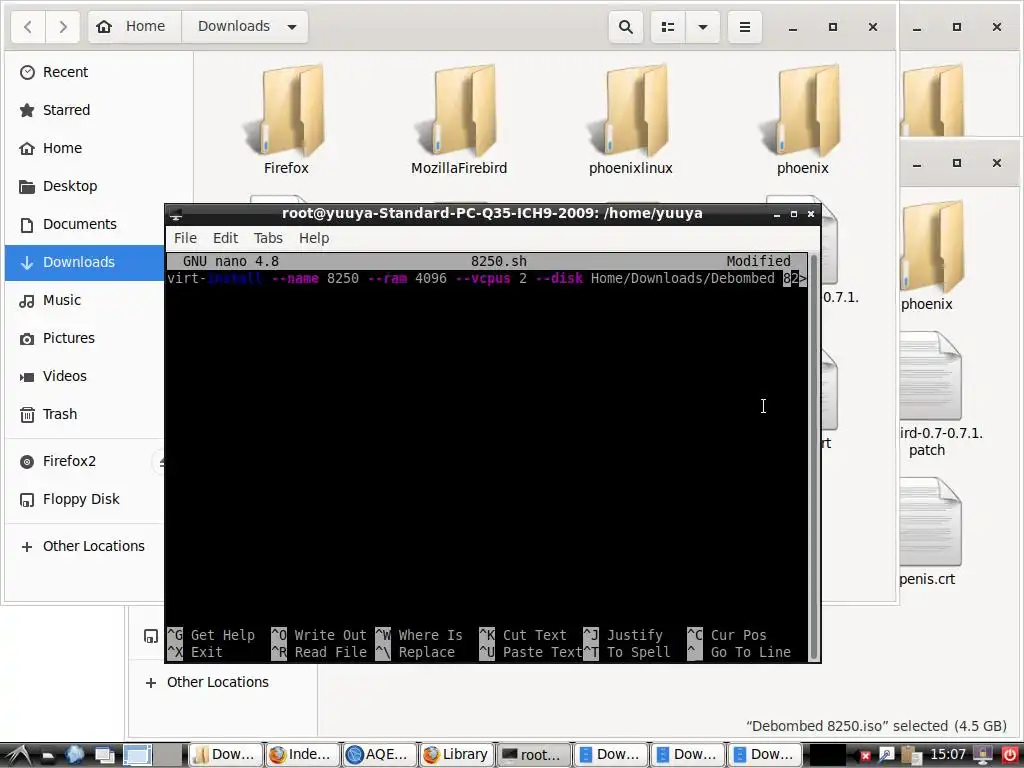Switch to the folder "Dow..." taskbar button

[x=226, y=755]
